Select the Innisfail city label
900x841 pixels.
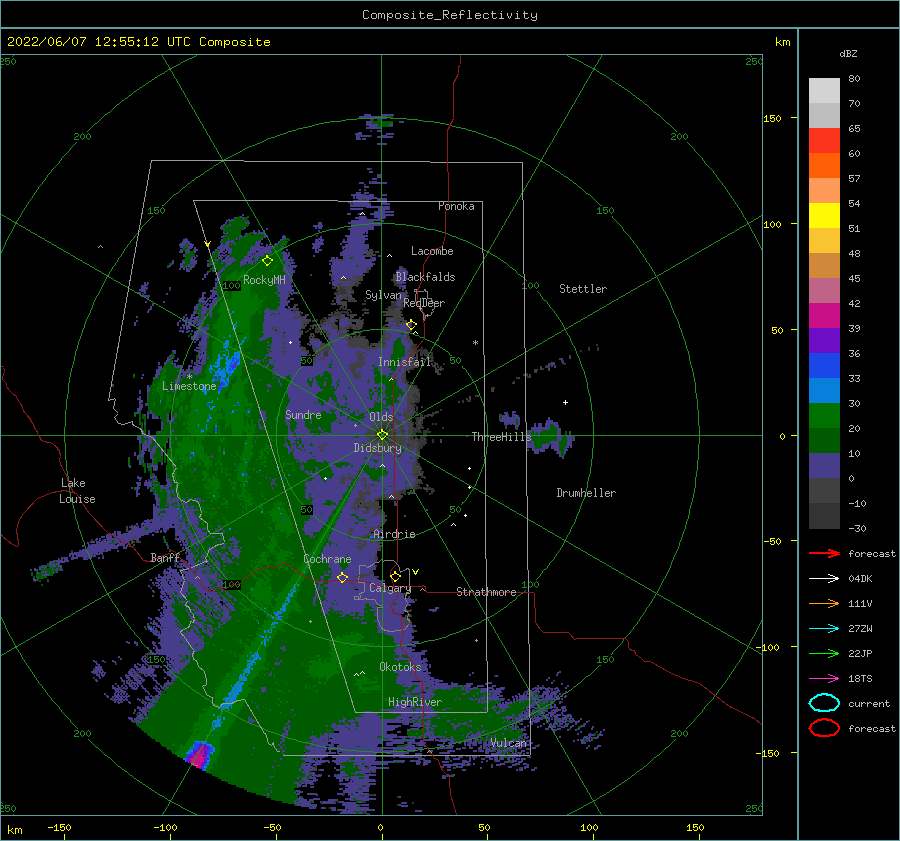pyautogui.click(x=404, y=362)
